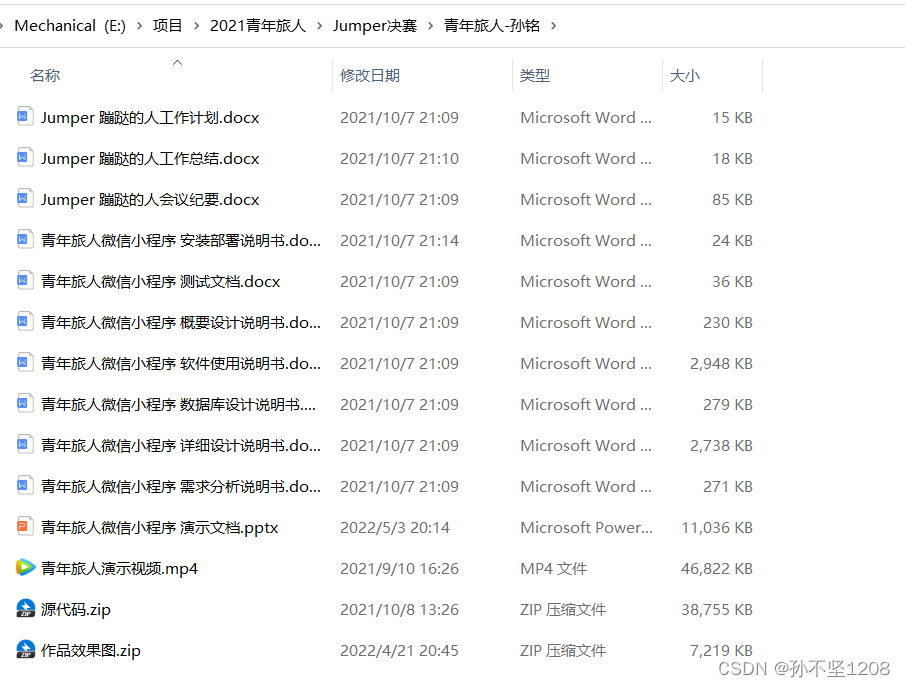Expand the chevron after 2021青年旅人 breadcrumb
Viewport: 905px width, 687px height.
click(x=320, y=26)
